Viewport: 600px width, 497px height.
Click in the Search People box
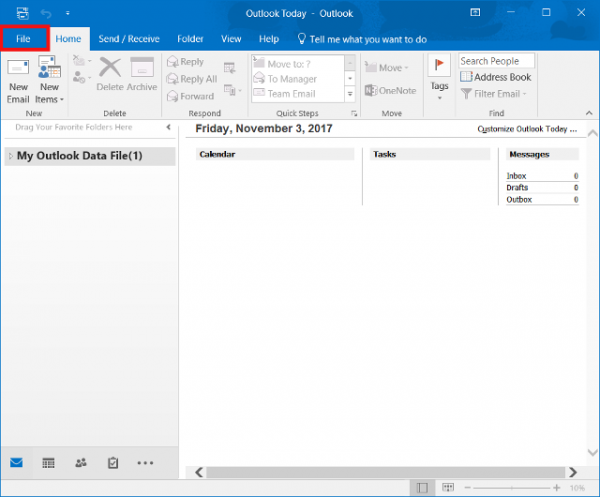click(x=496, y=61)
